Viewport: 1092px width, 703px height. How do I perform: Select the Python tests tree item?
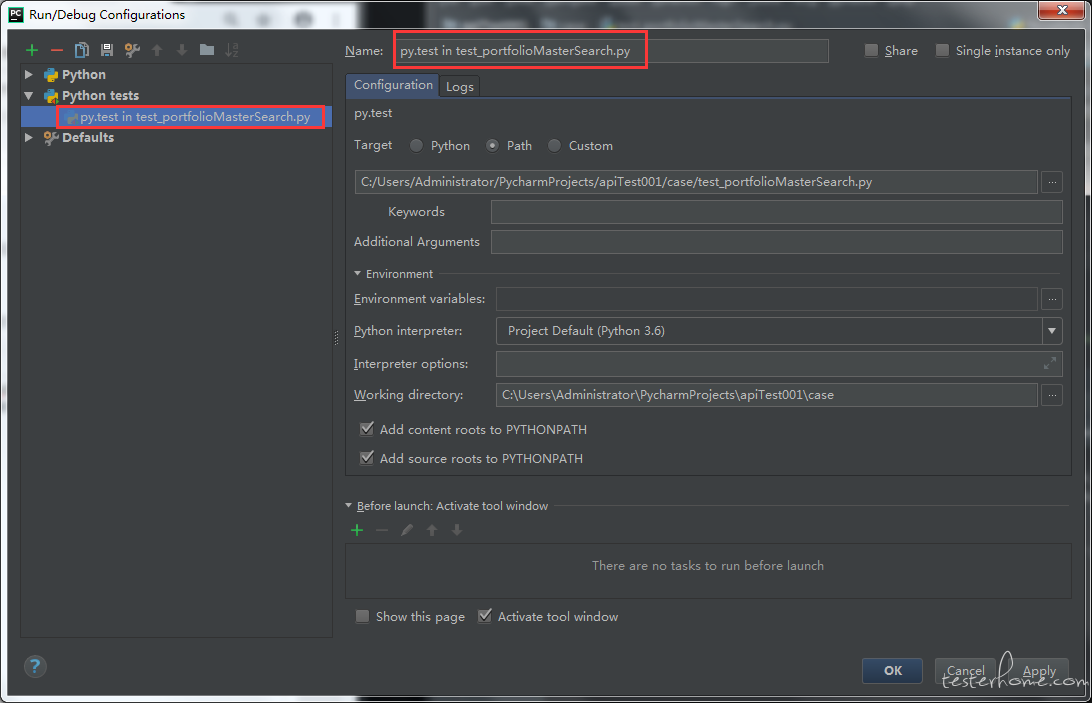pos(100,95)
